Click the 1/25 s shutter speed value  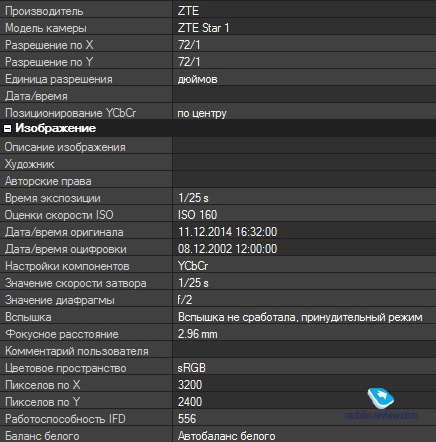tap(193, 283)
